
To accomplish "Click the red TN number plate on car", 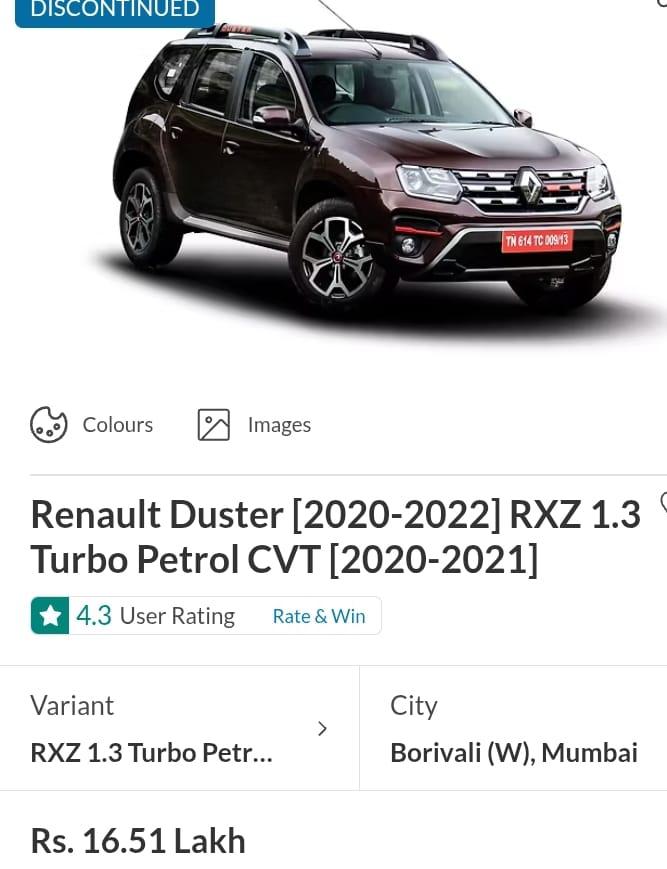I will (x=537, y=241).
